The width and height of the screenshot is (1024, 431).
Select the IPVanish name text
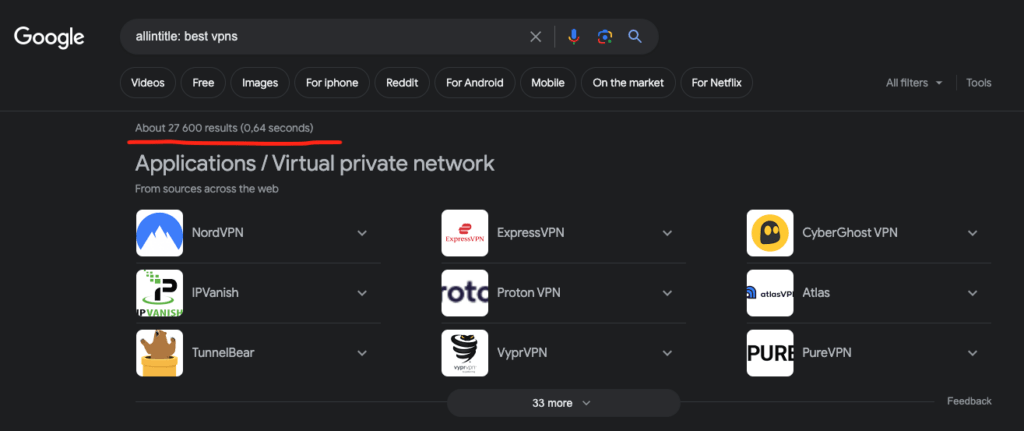215,293
